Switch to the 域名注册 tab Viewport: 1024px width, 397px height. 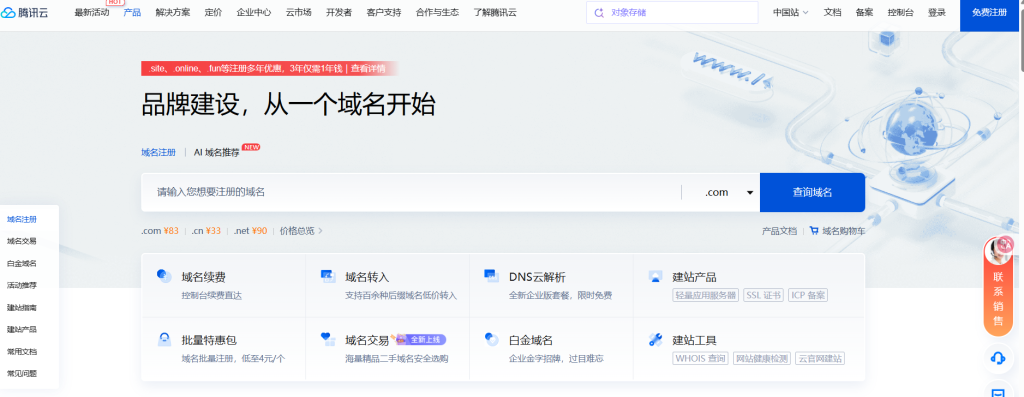[158, 152]
